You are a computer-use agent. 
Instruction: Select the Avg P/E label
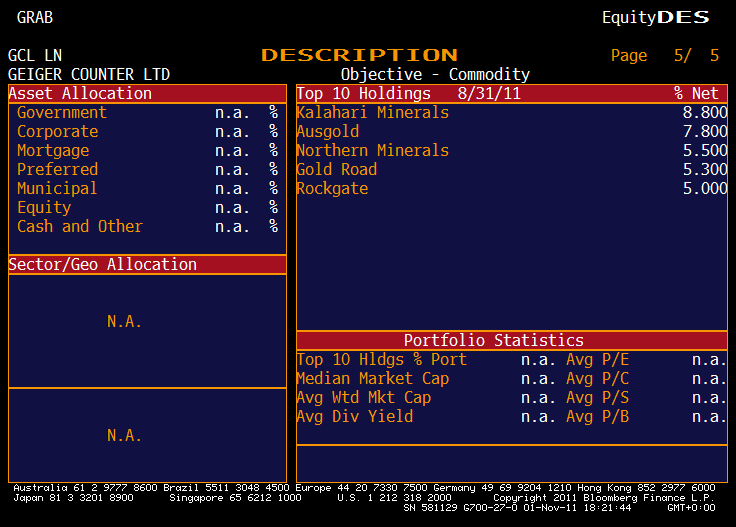(x=598, y=359)
